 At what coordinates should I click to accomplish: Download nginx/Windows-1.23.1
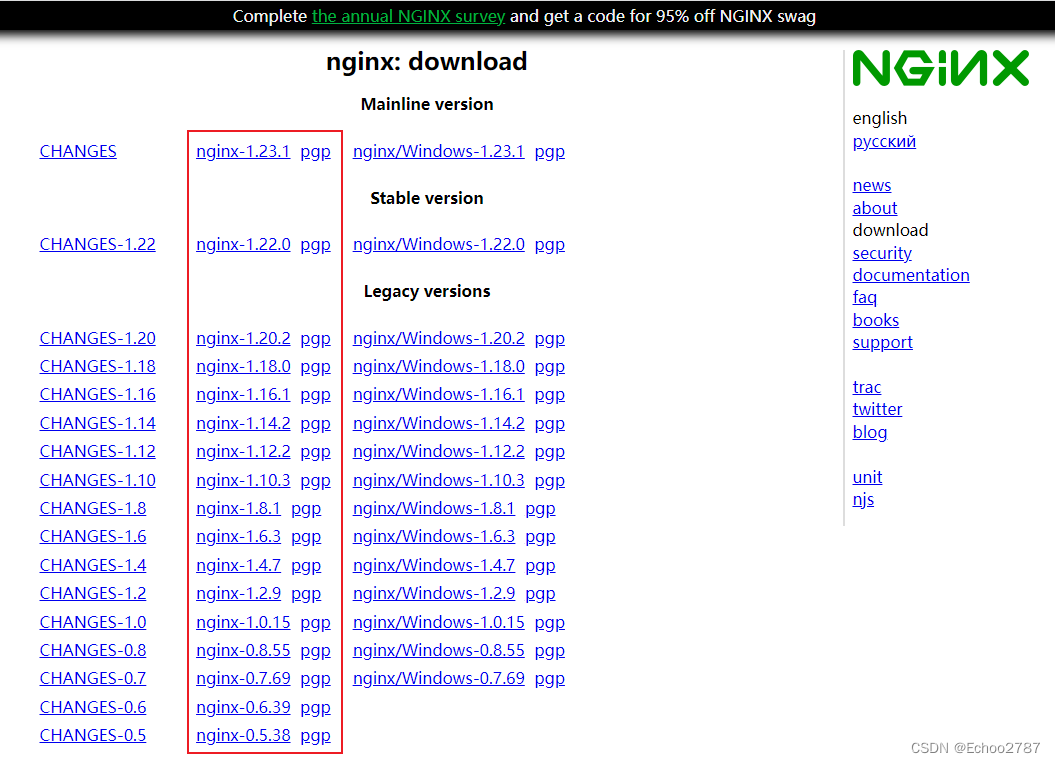(x=439, y=151)
